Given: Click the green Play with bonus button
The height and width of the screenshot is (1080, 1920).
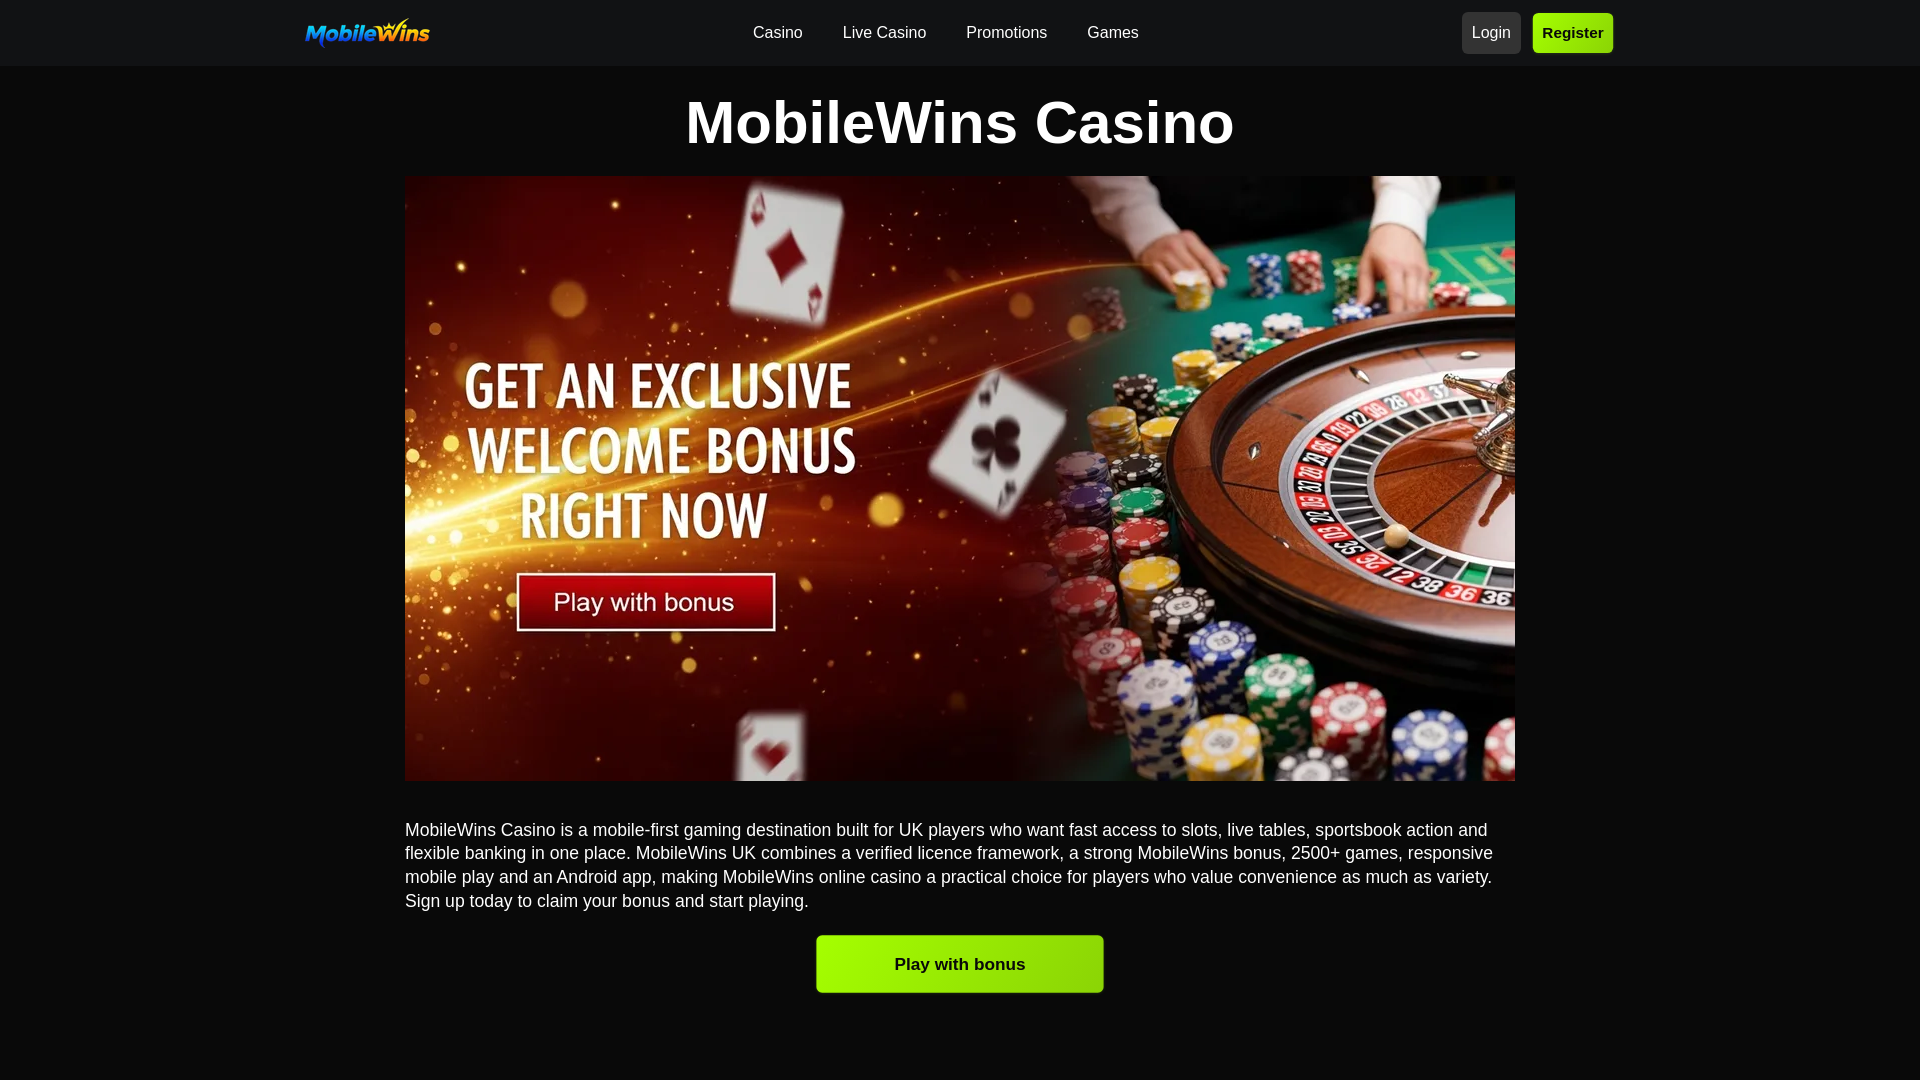Looking at the screenshot, I should [x=959, y=964].
